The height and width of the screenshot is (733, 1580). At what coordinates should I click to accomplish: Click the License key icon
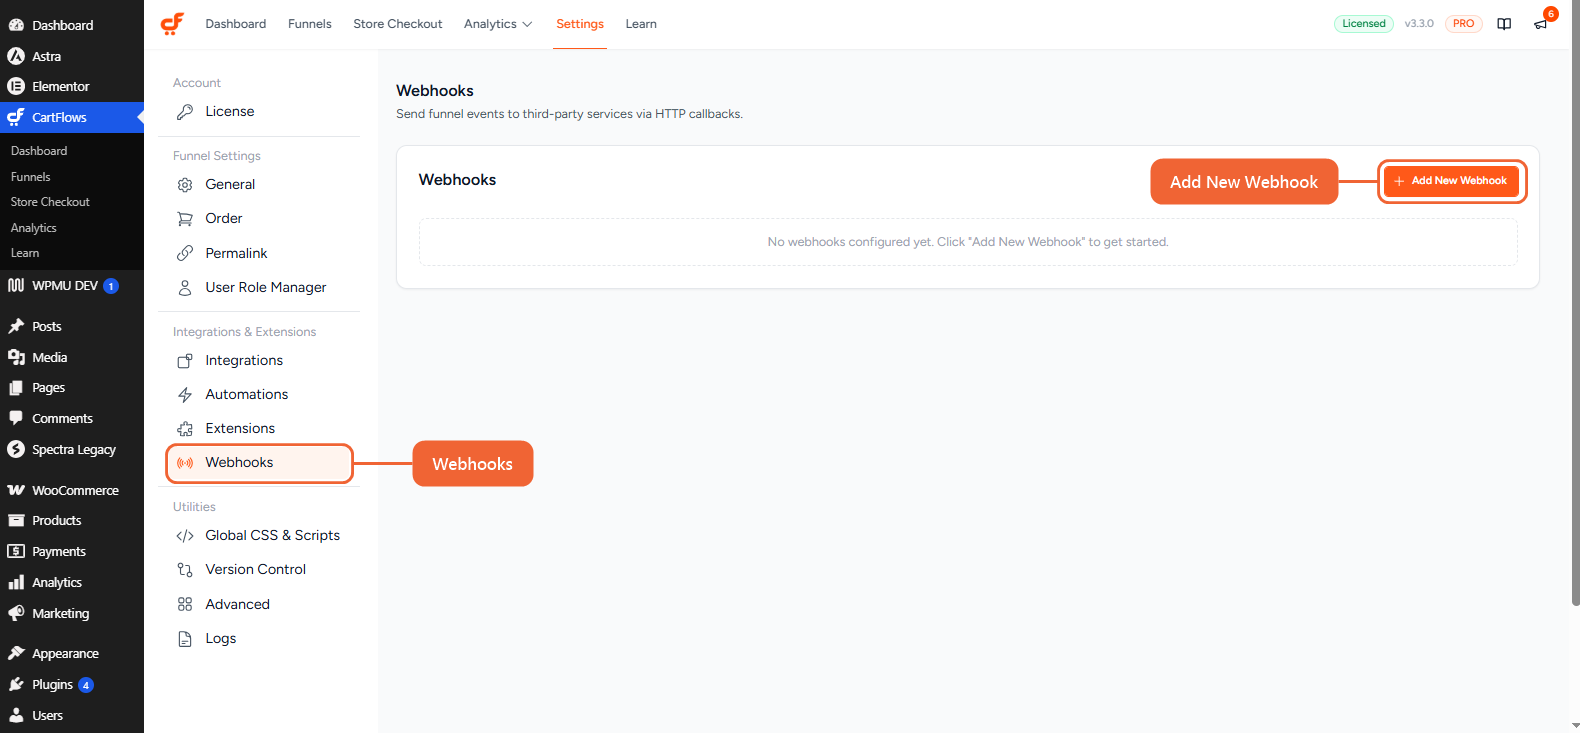pyautogui.click(x=185, y=112)
